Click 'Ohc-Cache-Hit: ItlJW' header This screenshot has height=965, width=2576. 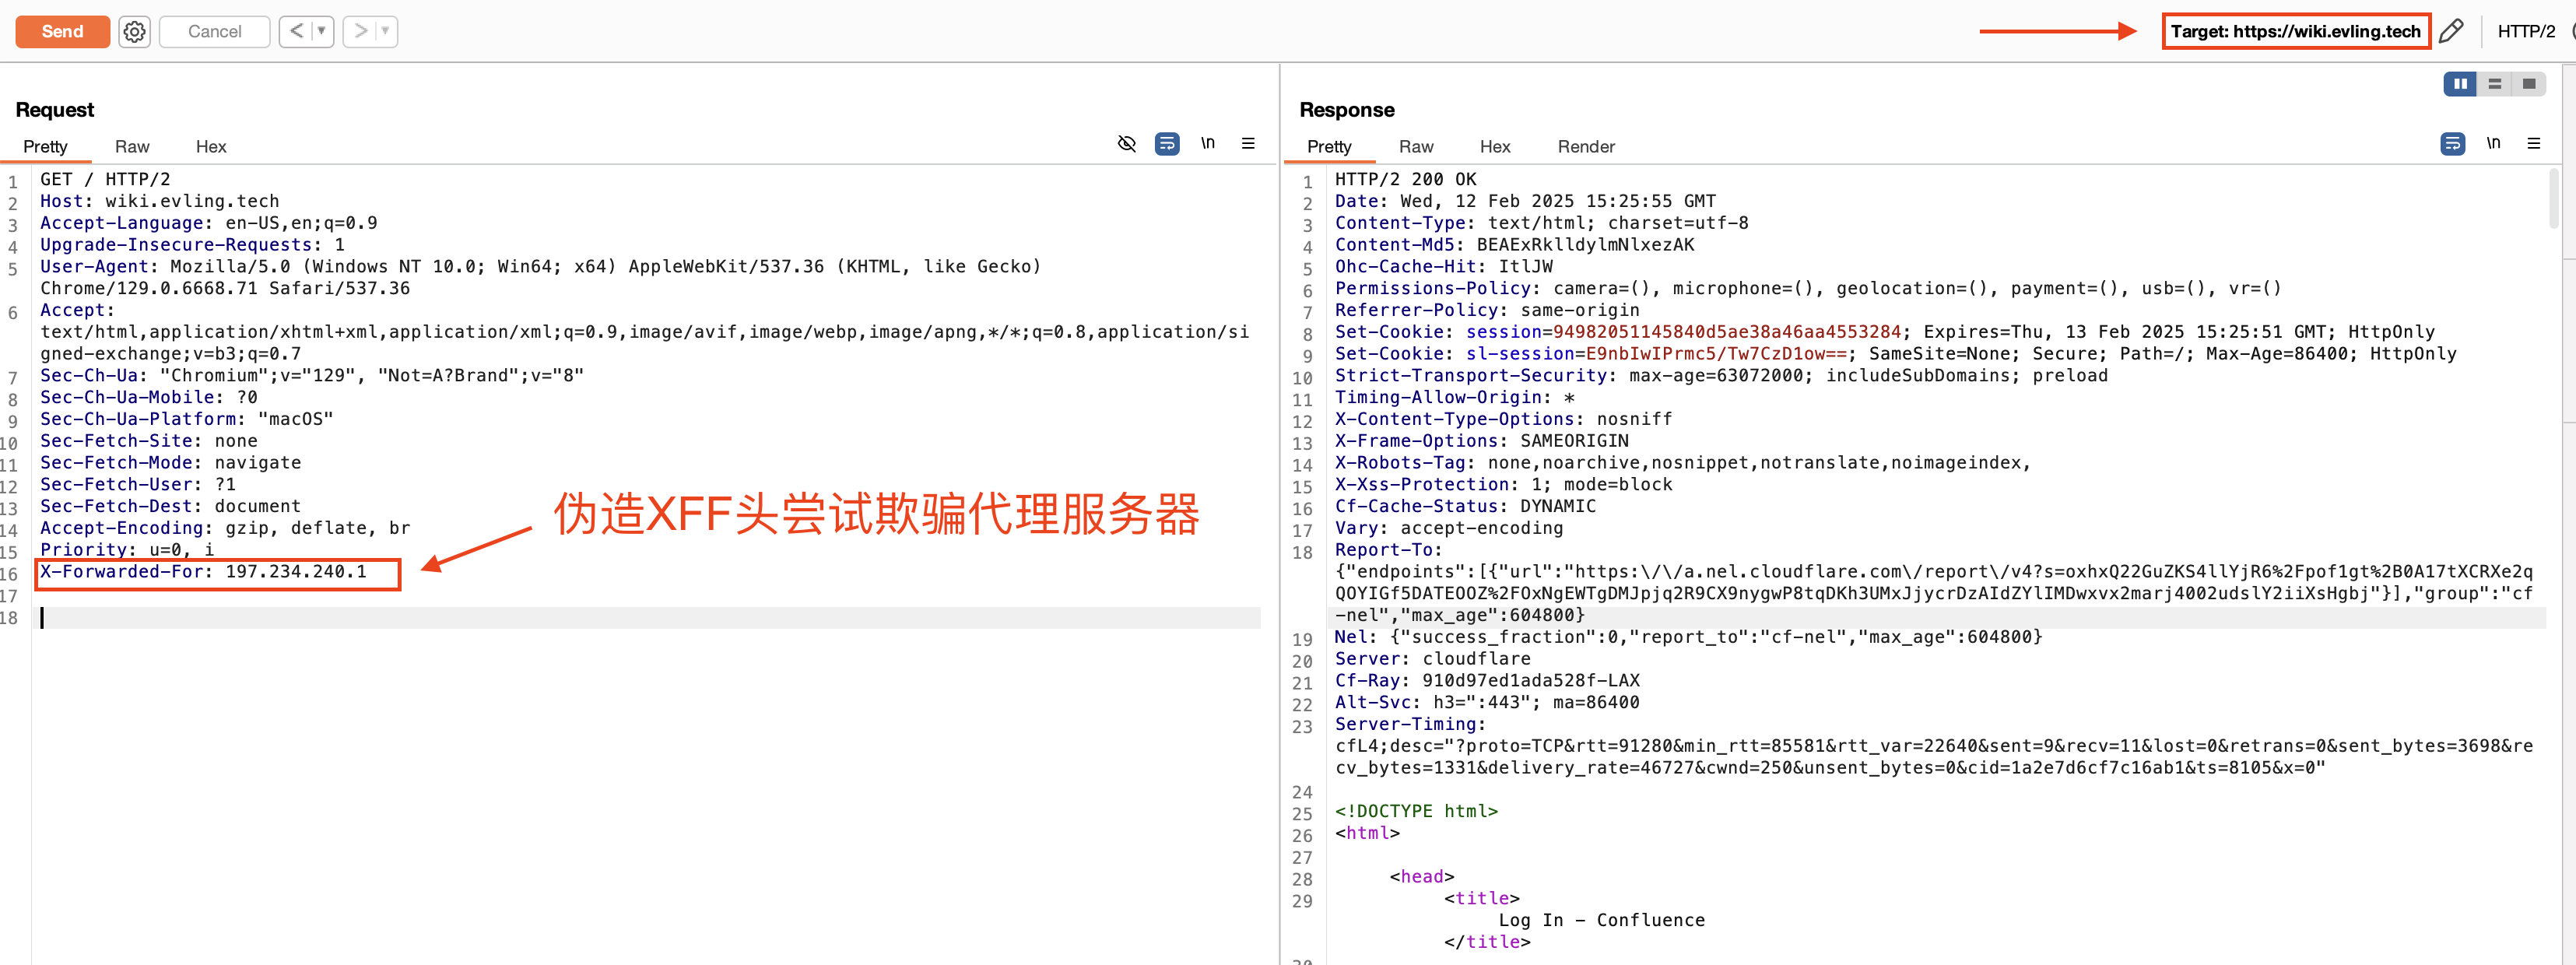1444,266
